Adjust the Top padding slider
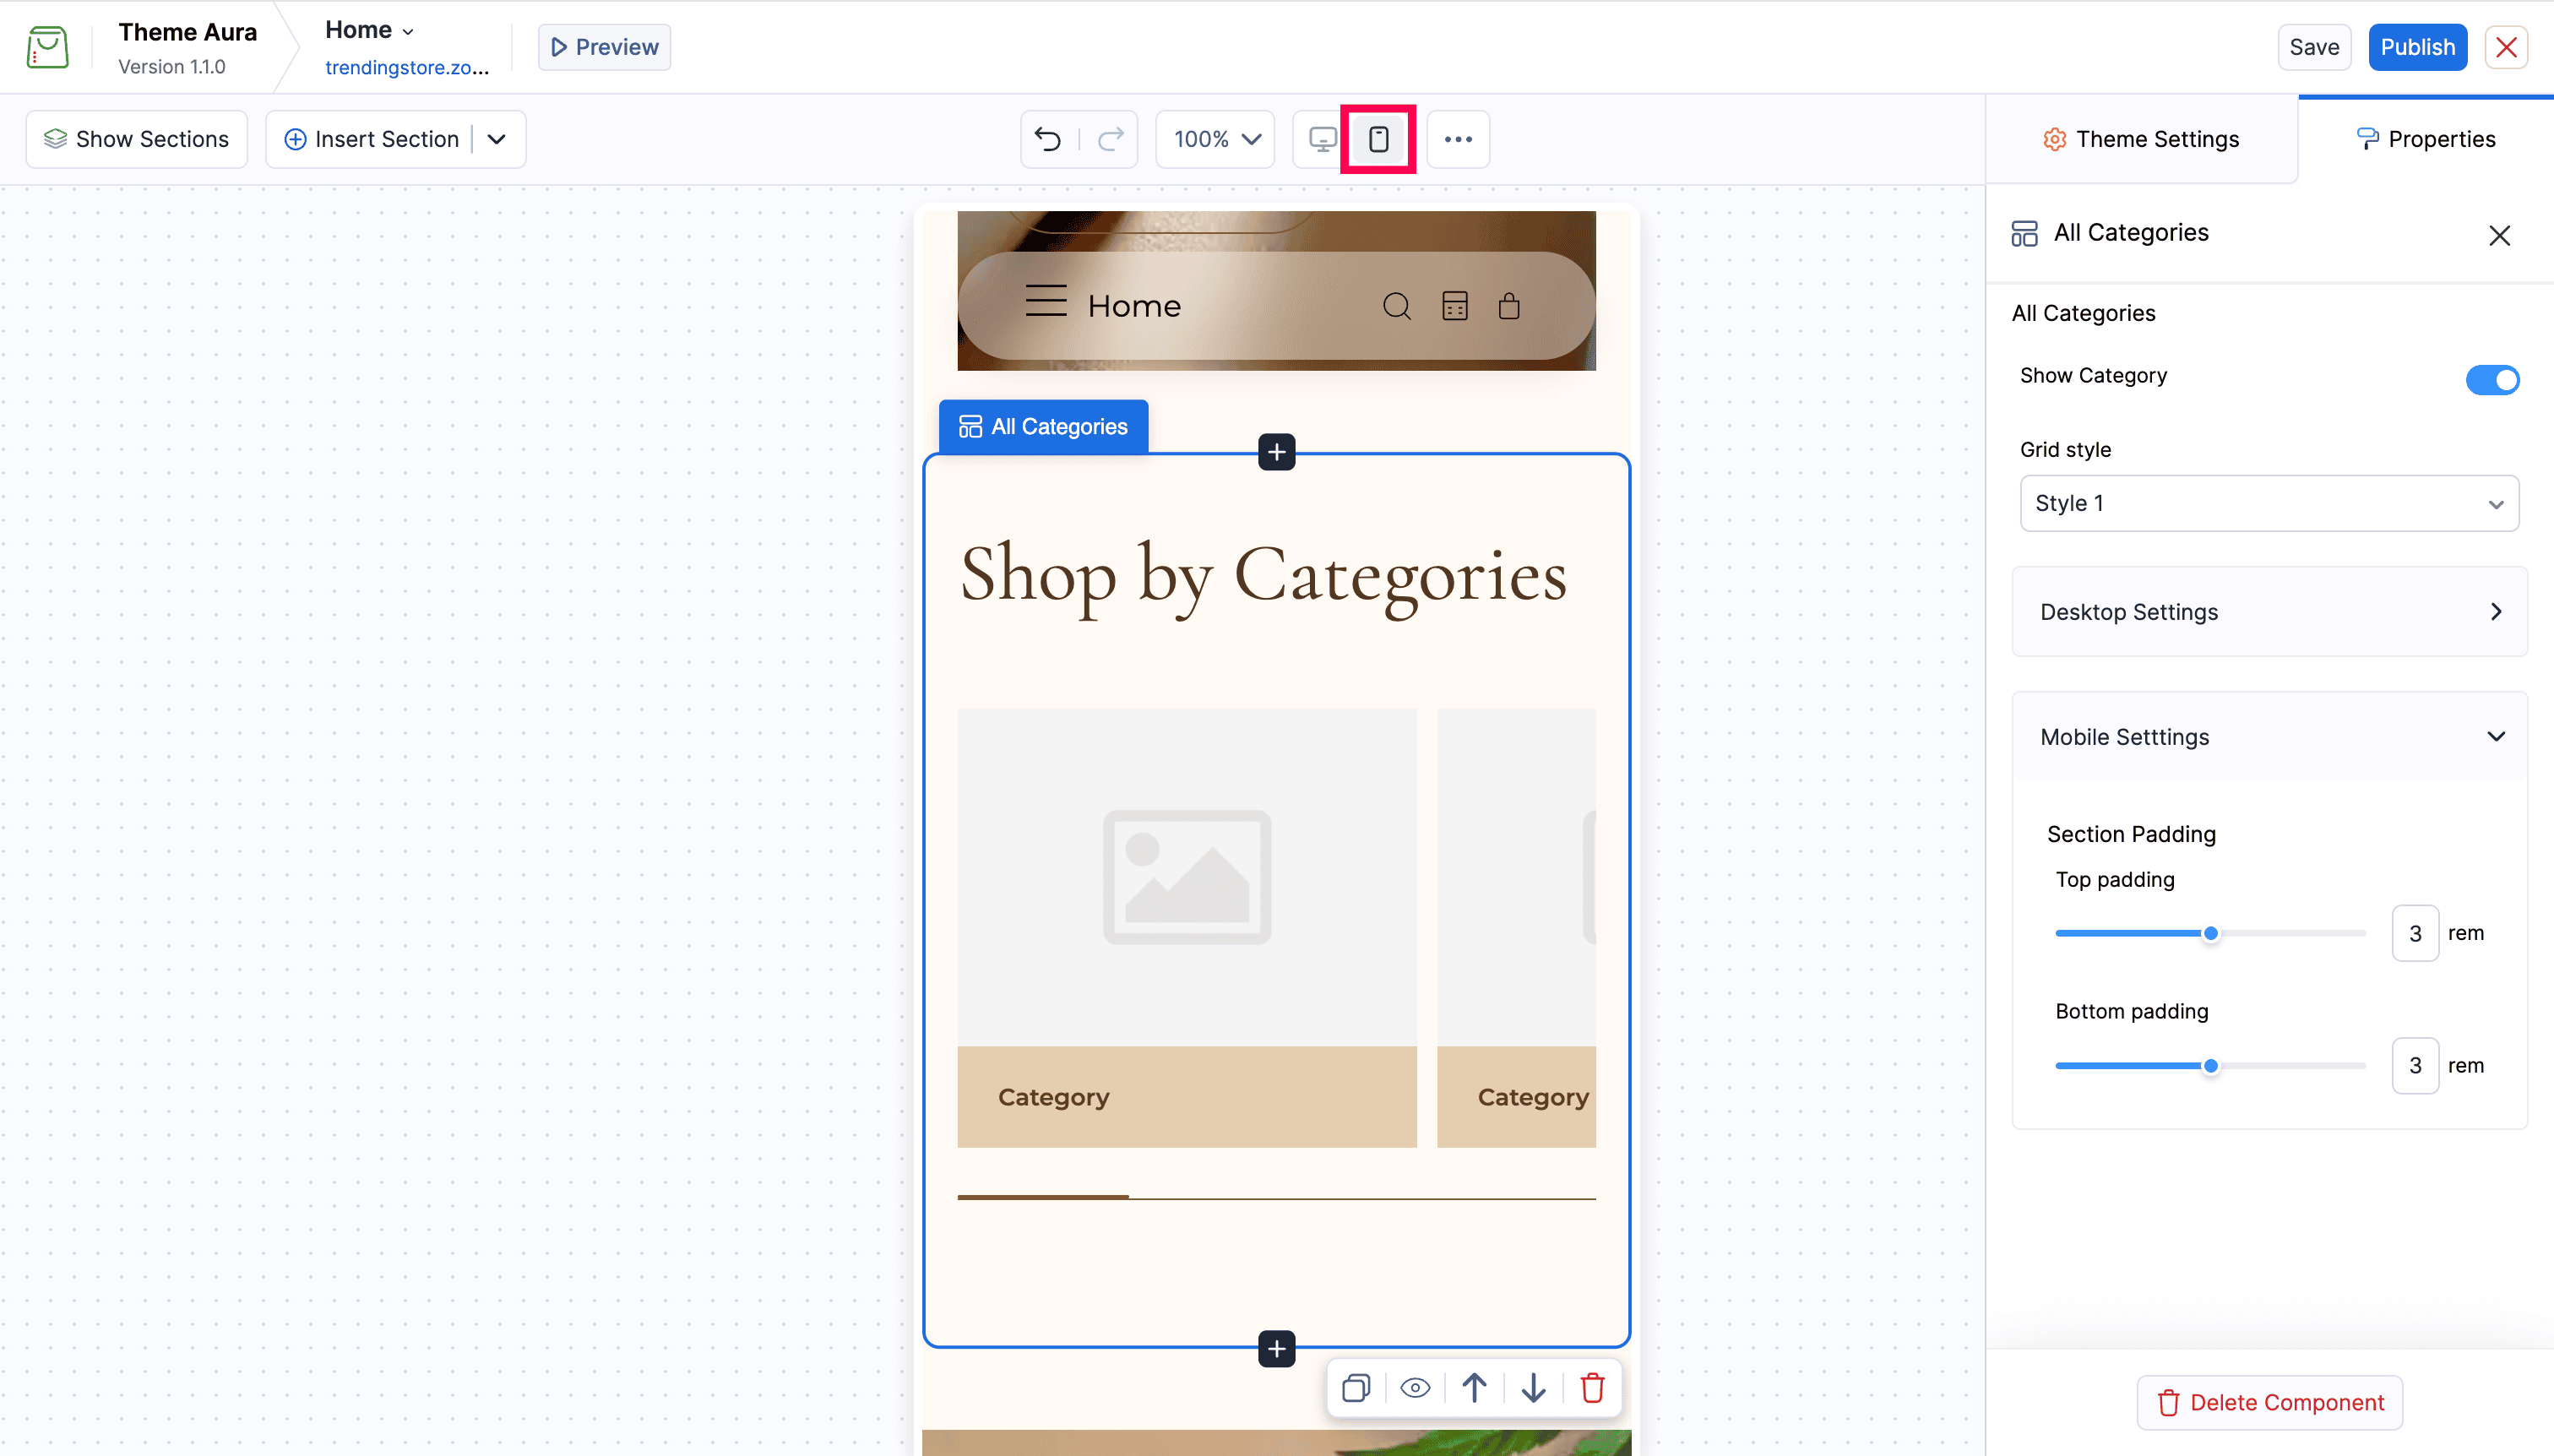This screenshot has height=1456, width=2554. (2210, 933)
